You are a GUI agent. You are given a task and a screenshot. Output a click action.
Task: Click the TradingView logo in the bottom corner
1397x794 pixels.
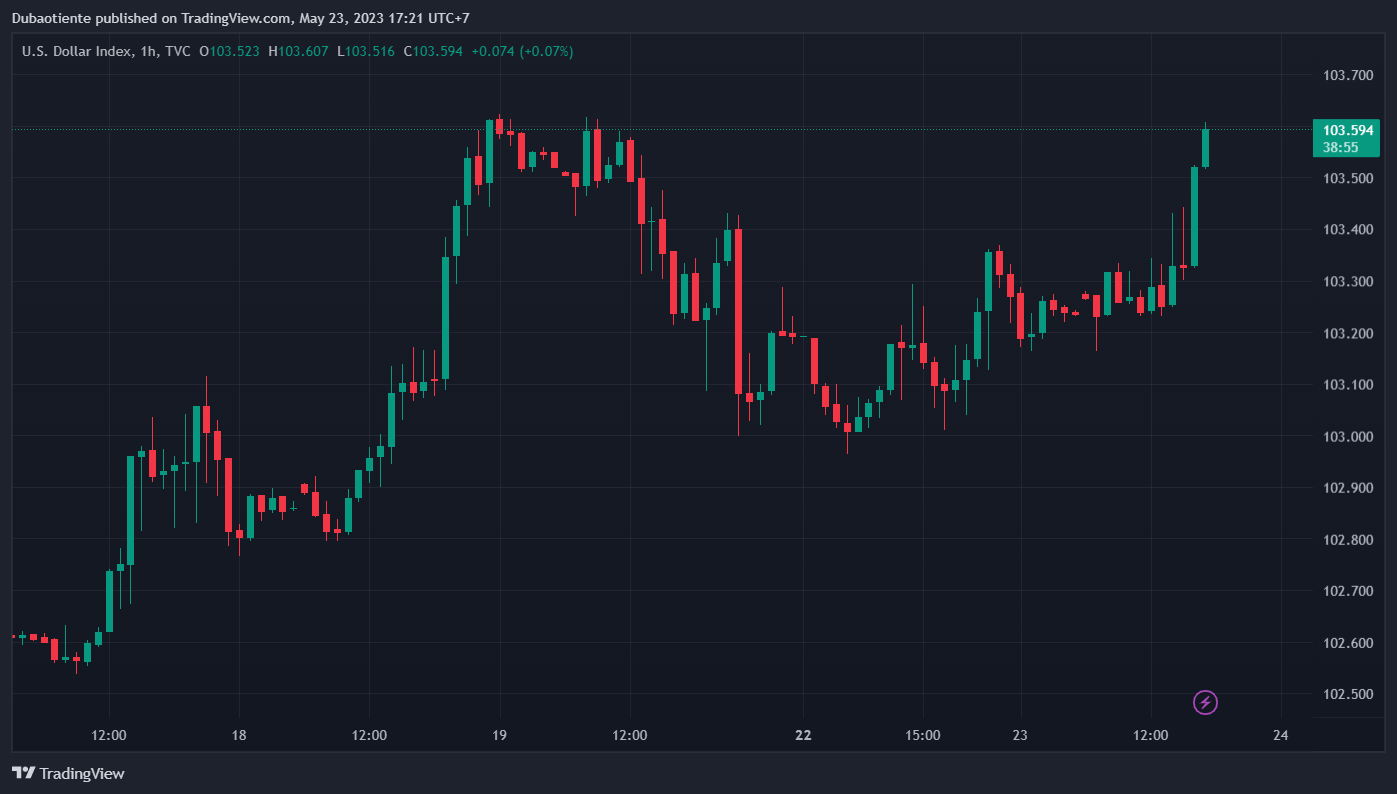68,773
